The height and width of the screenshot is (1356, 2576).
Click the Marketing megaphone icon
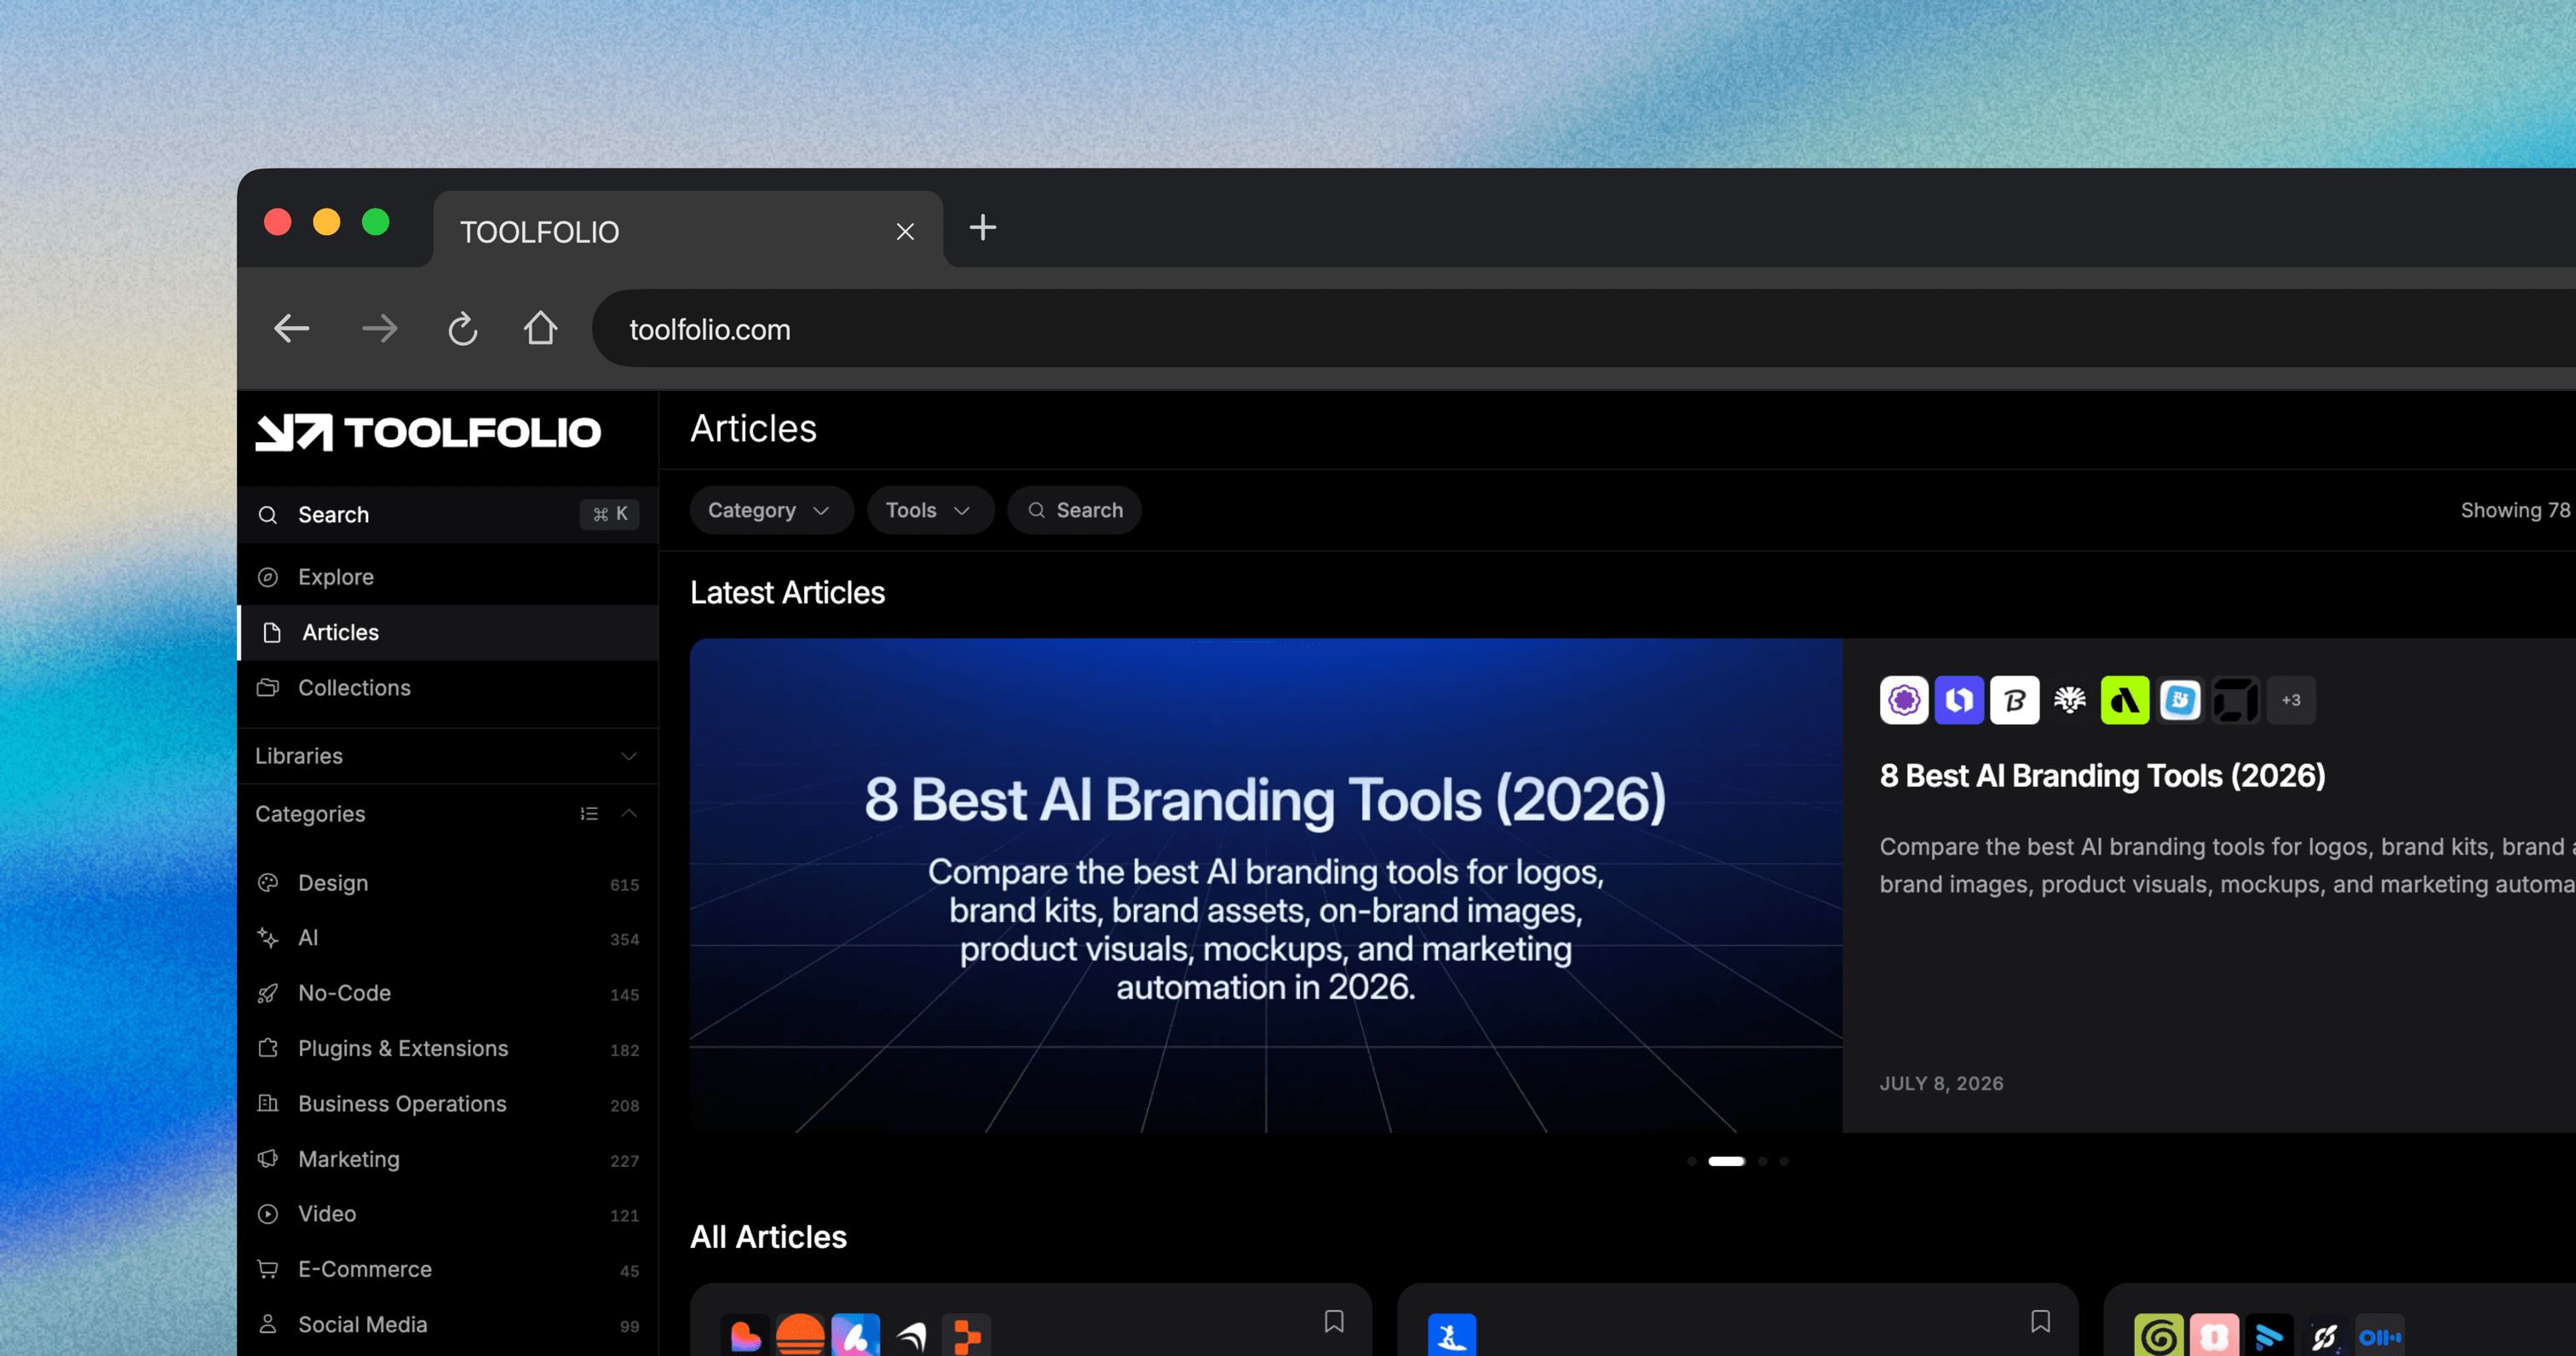click(268, 1158)
